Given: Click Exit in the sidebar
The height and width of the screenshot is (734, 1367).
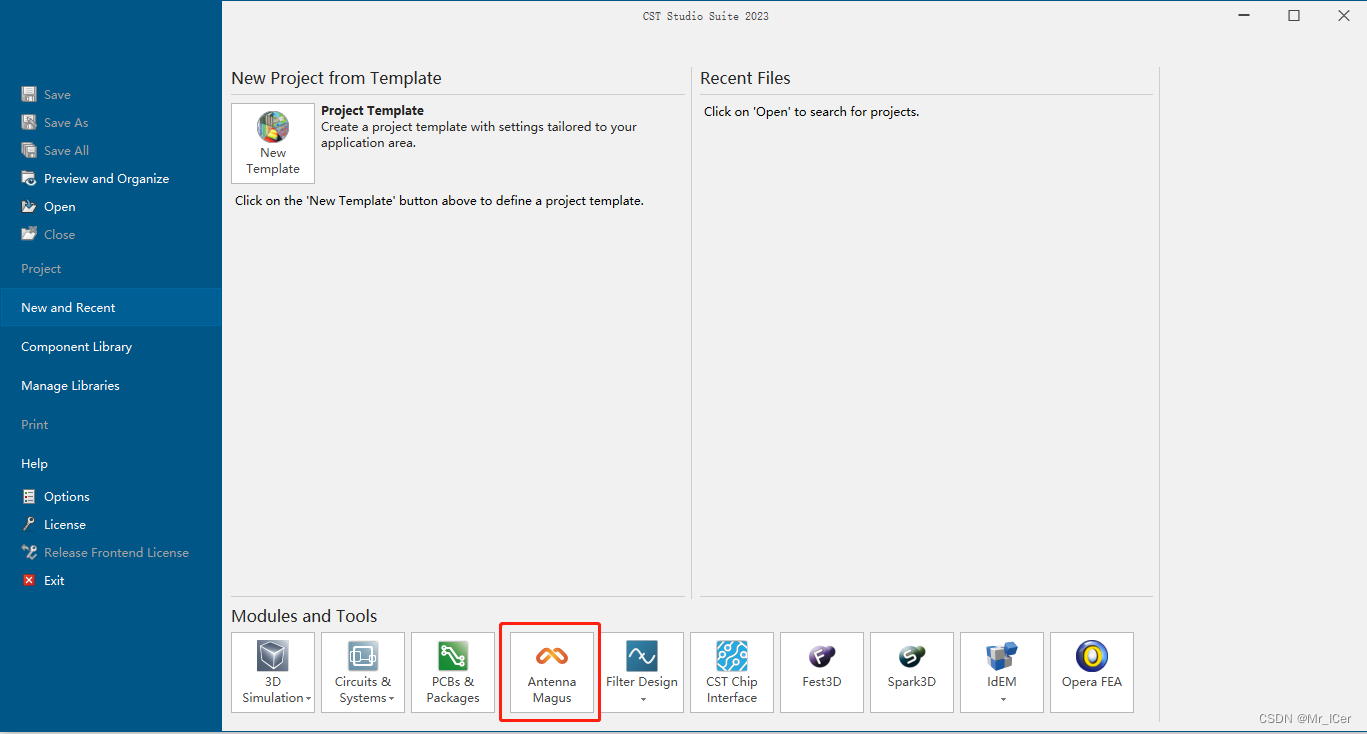Looking at the screenshot, I should point(43,581).
